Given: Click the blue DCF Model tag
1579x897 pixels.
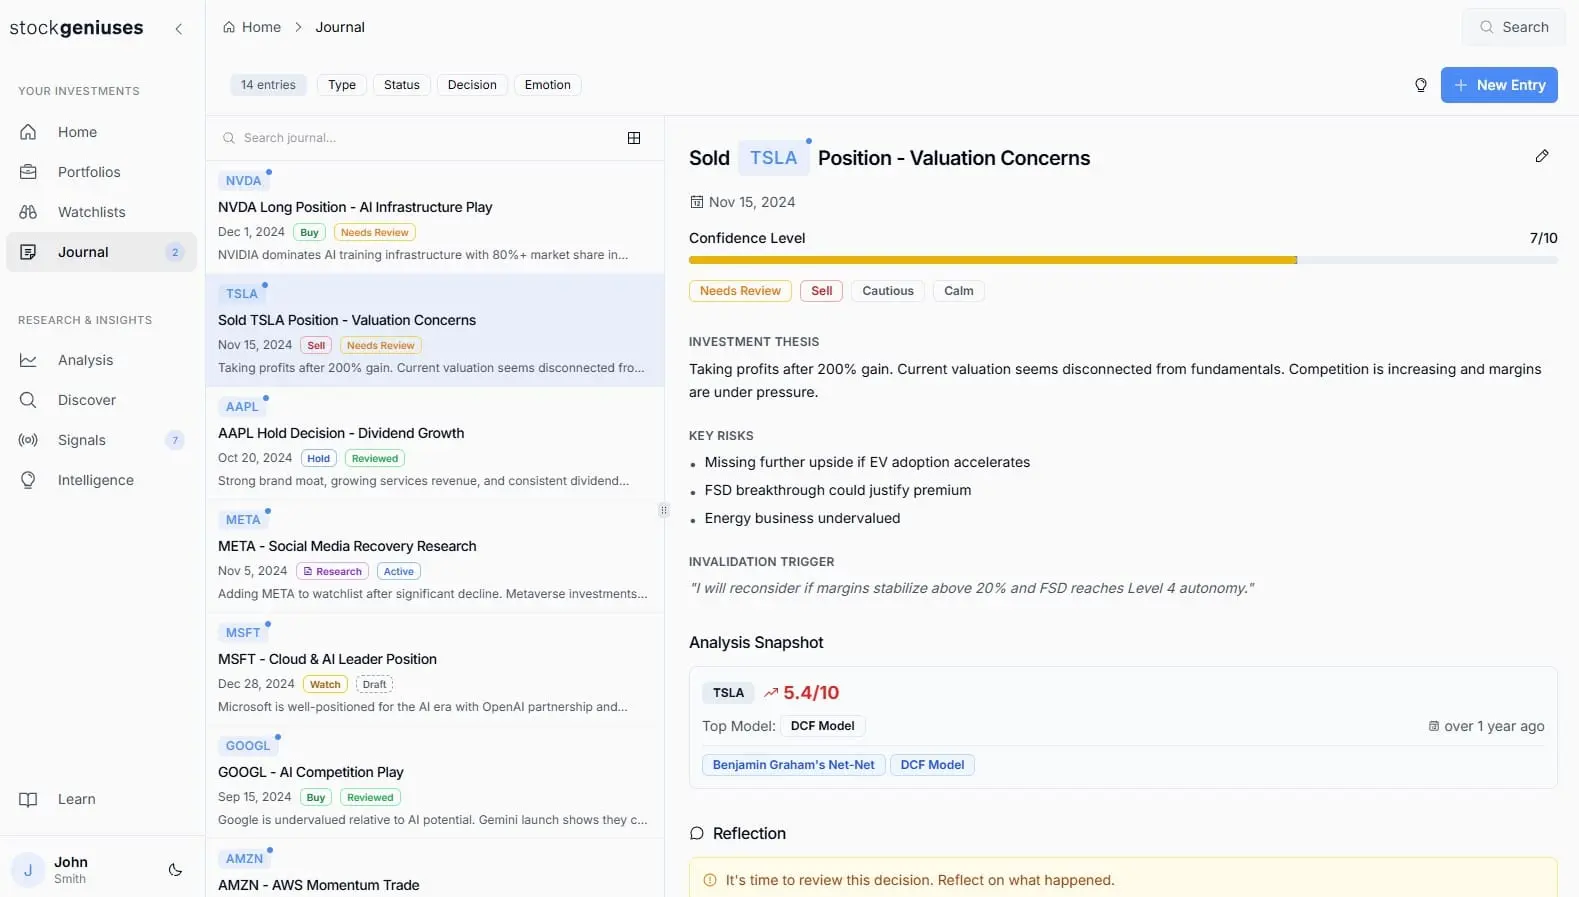Looking at the screenshot, I should click(932, 765).
